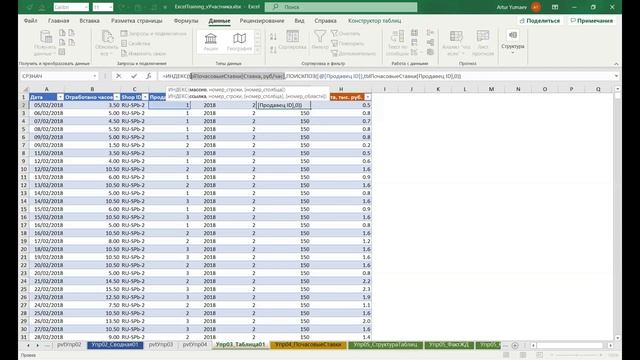The image size is (640, 360).
Task: Select the Упр02_Сводная01 sheet tab
Action: coord(115,345)
